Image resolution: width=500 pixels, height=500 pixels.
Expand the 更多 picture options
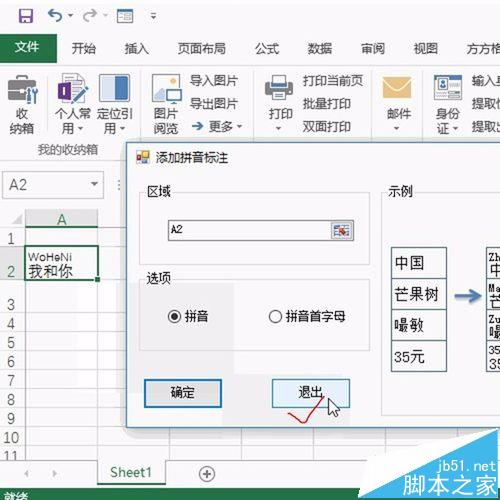click(x=217, y=127)
